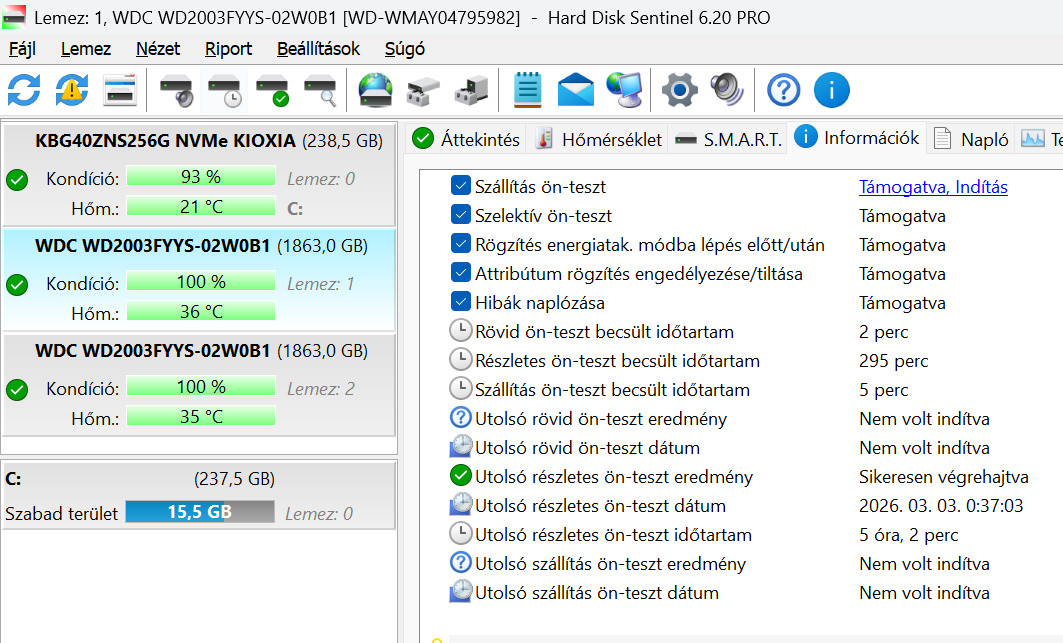Click the disk with speaker acoustic toolbar icon

[x=176, y=90]
